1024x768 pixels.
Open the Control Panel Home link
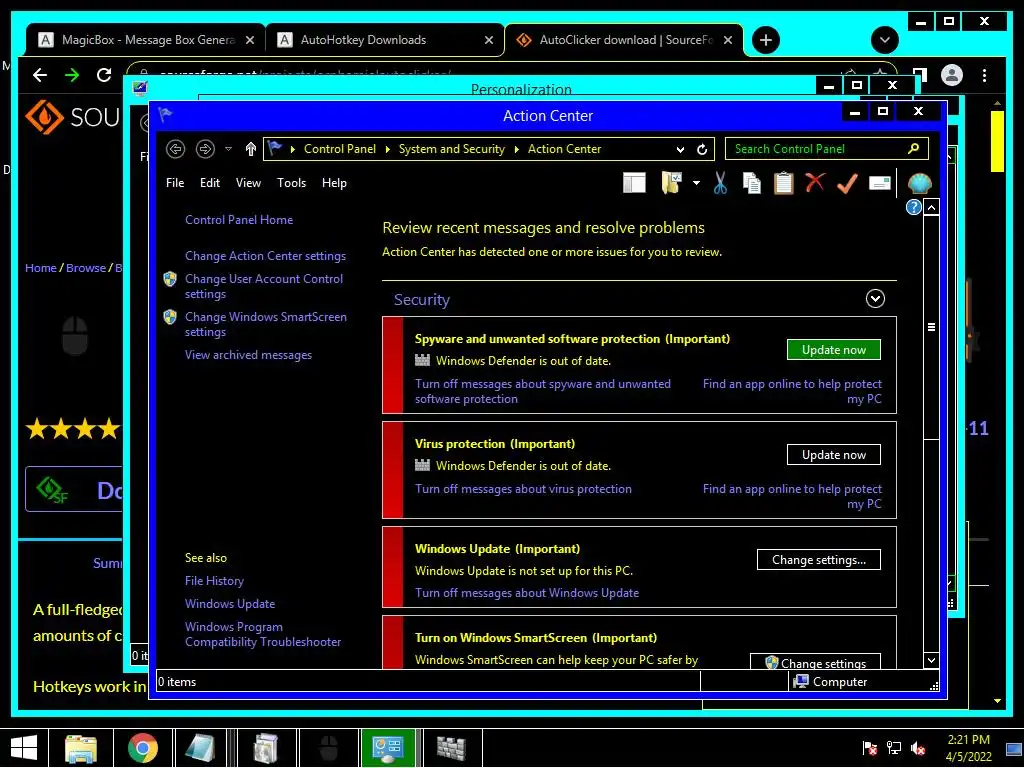pos(239,220)
